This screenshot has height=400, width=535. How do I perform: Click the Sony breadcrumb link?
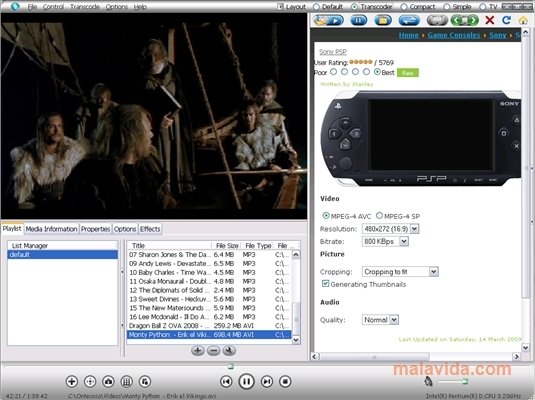(x=498, y=35)
